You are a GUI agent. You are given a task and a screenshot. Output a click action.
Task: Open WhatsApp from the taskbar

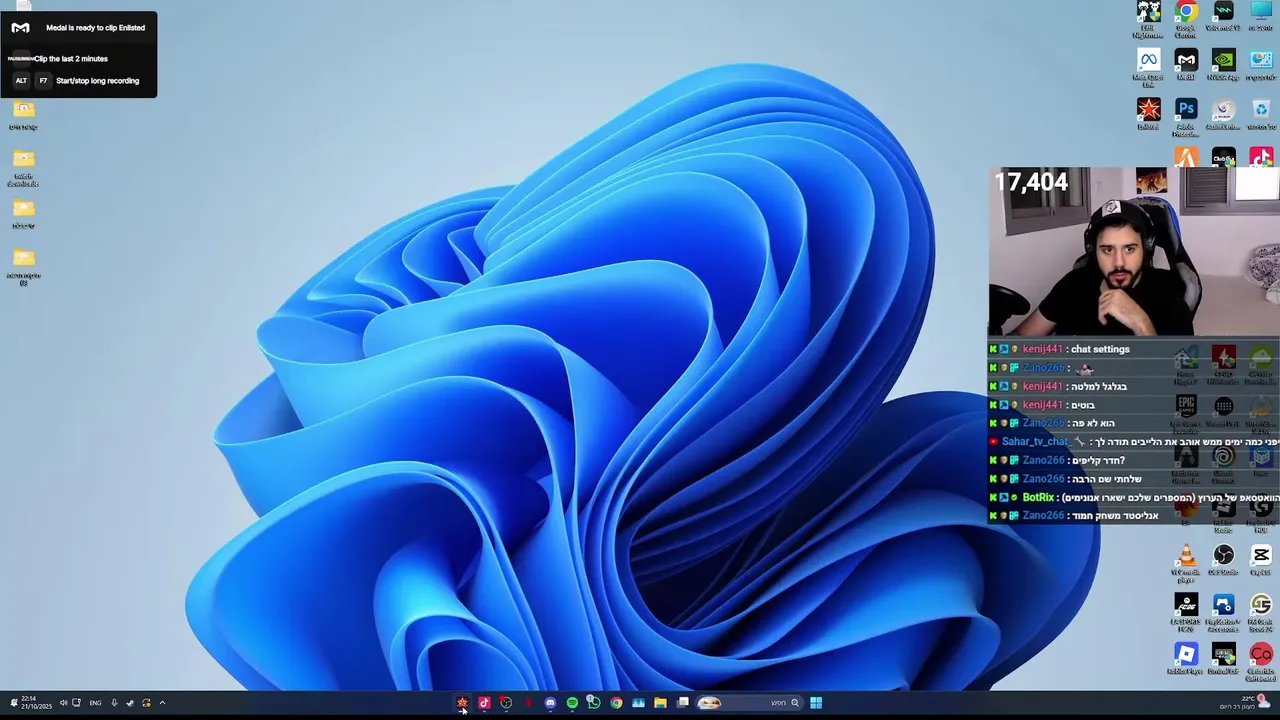click(x=594, y=703)
